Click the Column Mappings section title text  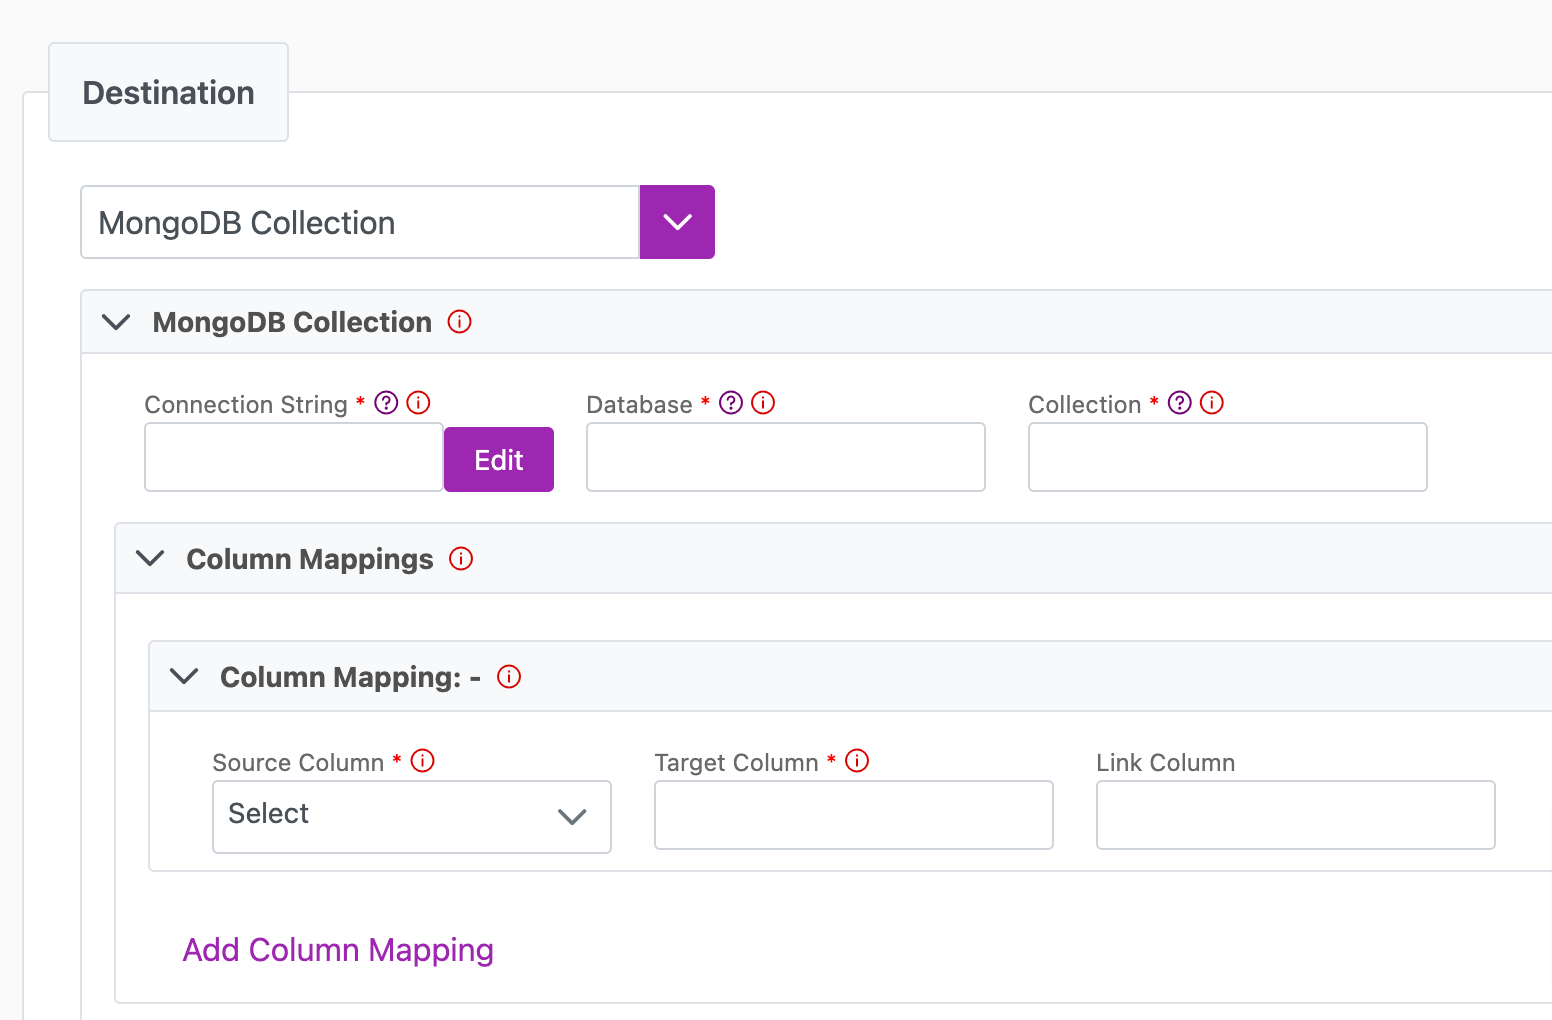click(310, 559)
